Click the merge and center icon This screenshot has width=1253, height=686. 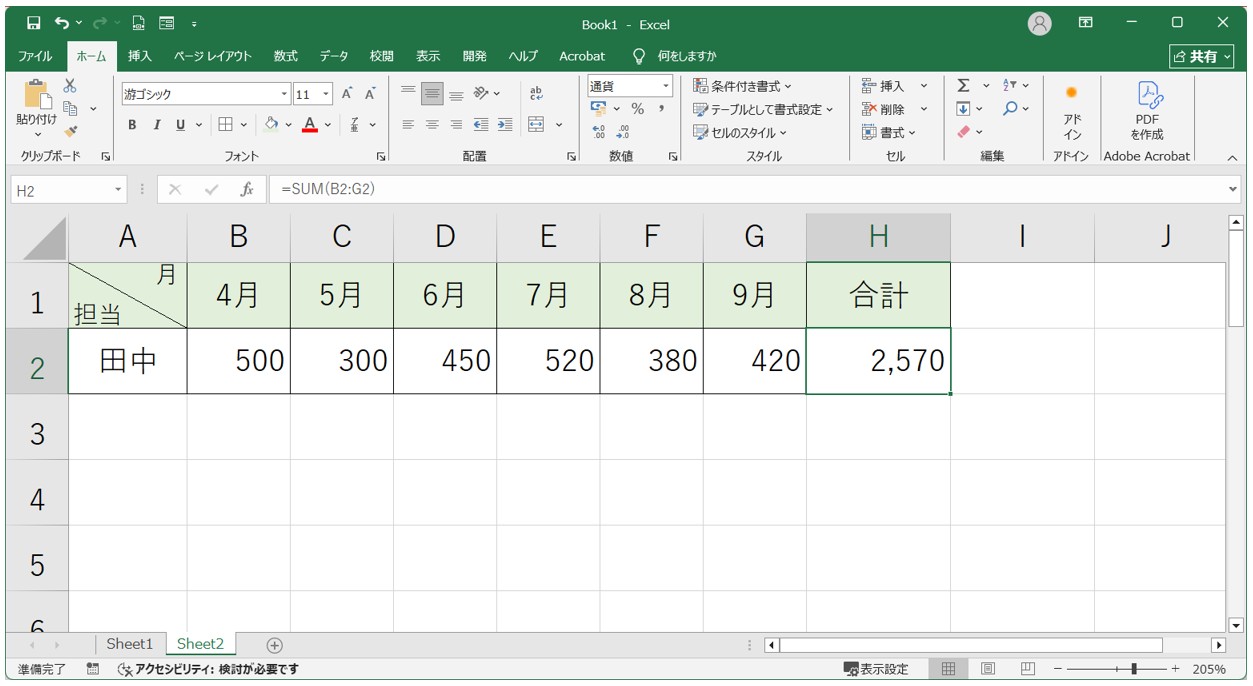pos(536,125)
